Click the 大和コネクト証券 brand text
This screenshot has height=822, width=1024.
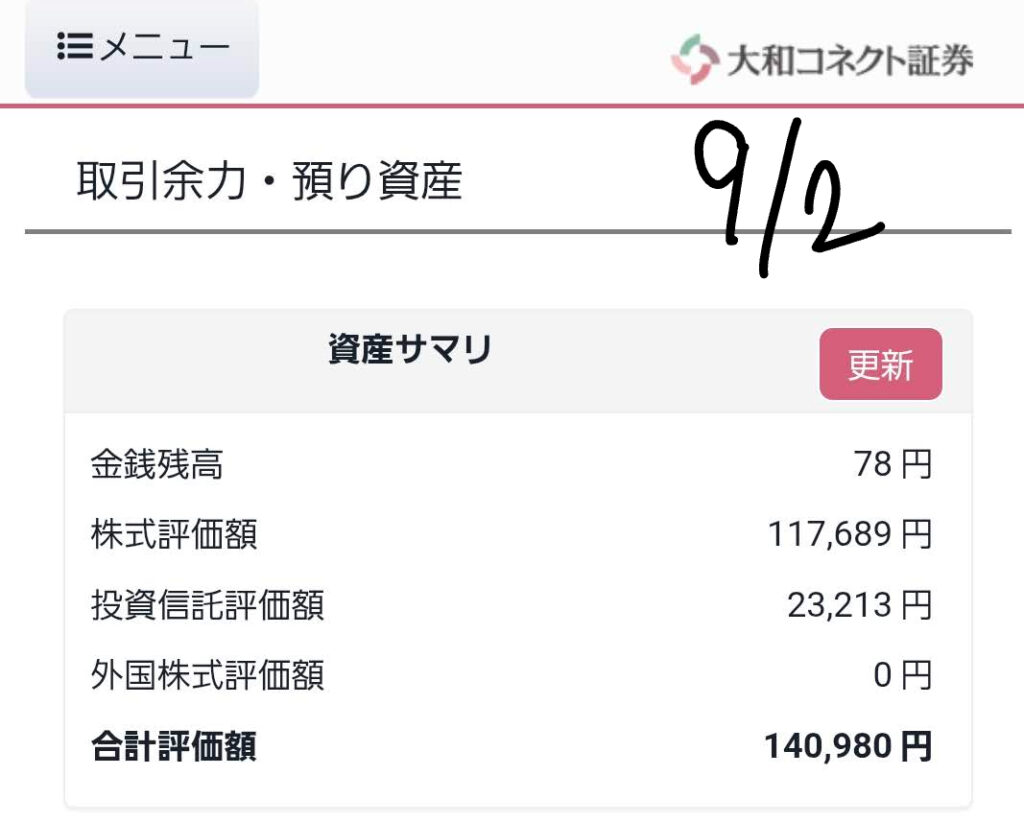pyautogui.click(x=850, y=60)
